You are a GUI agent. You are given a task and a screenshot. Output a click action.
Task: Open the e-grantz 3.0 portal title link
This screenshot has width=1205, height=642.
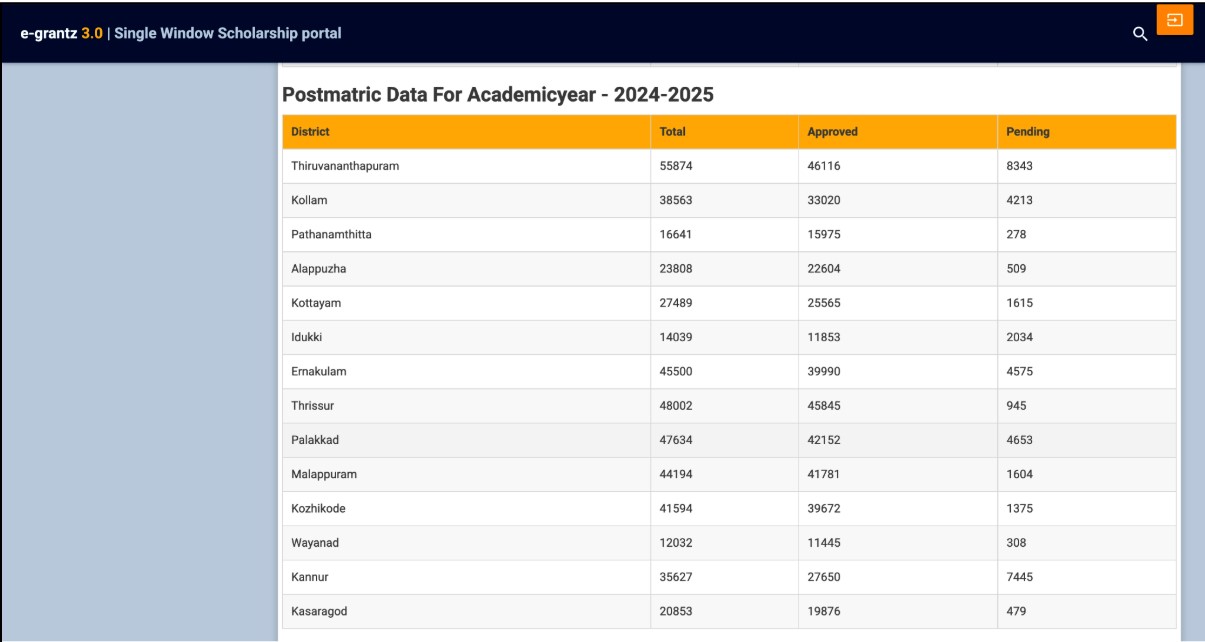(181, 33)
